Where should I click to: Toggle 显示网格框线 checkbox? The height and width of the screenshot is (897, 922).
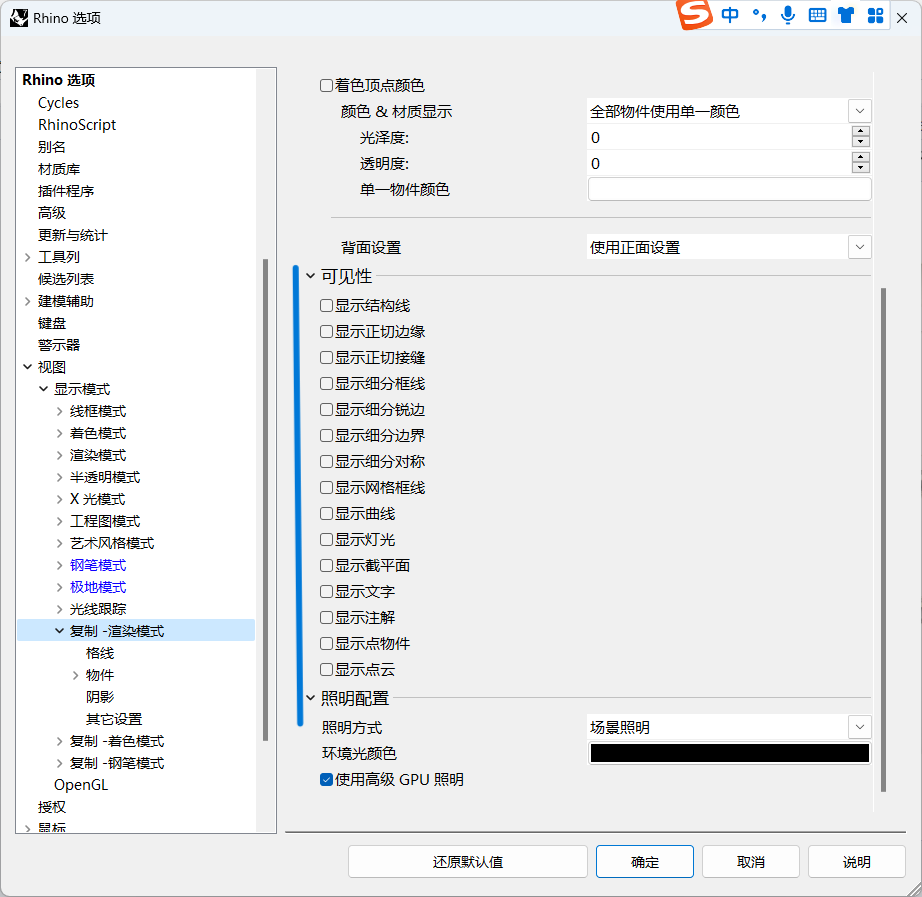326,487
